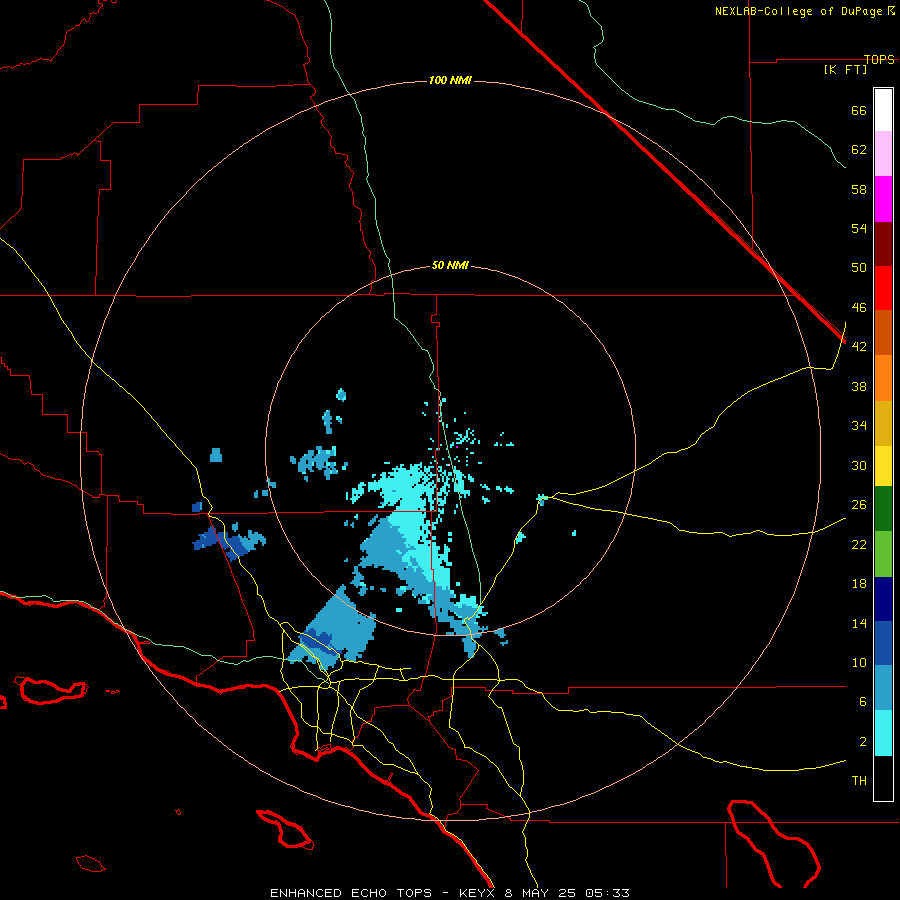This screenshot has width=900, height=900.
Task: Click the '46' scale label
Action: 859,308
